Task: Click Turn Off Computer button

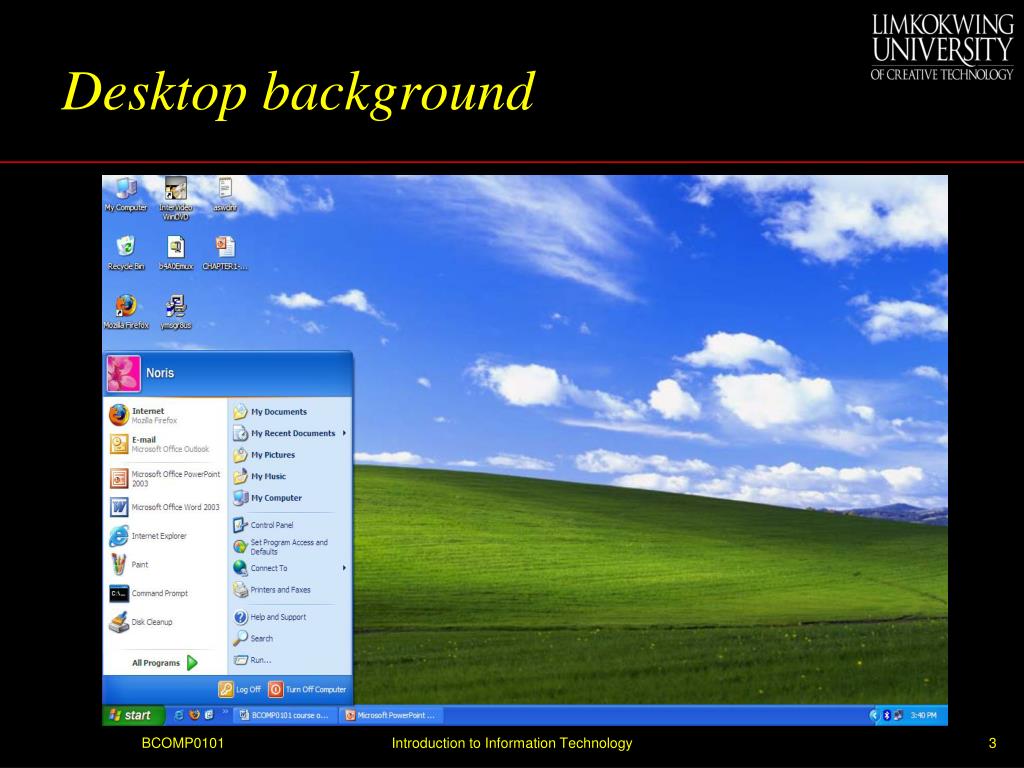Action: click(308, 689)
